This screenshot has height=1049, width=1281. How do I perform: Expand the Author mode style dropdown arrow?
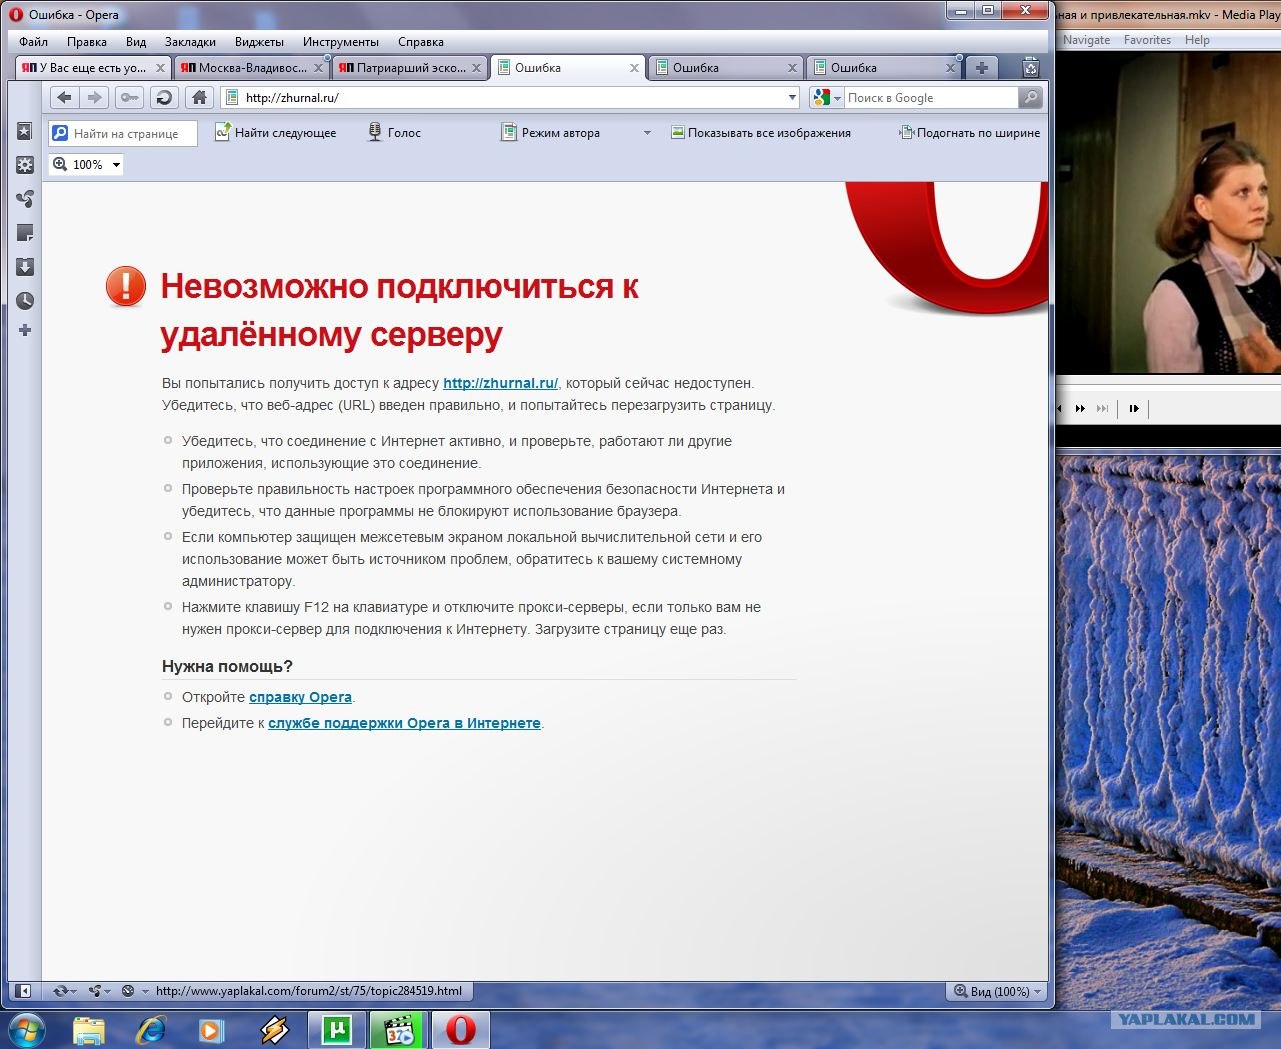(x=647, y=133)
